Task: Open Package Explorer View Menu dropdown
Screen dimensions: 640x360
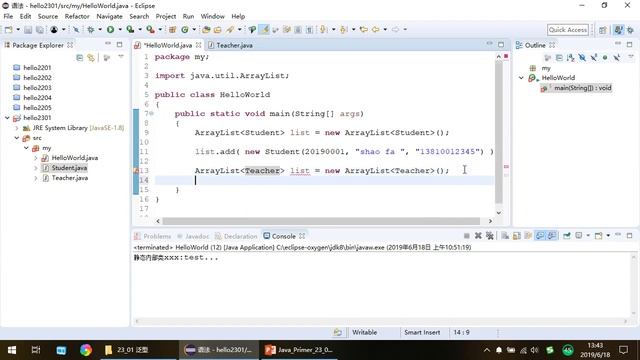Action: (121, 58)
